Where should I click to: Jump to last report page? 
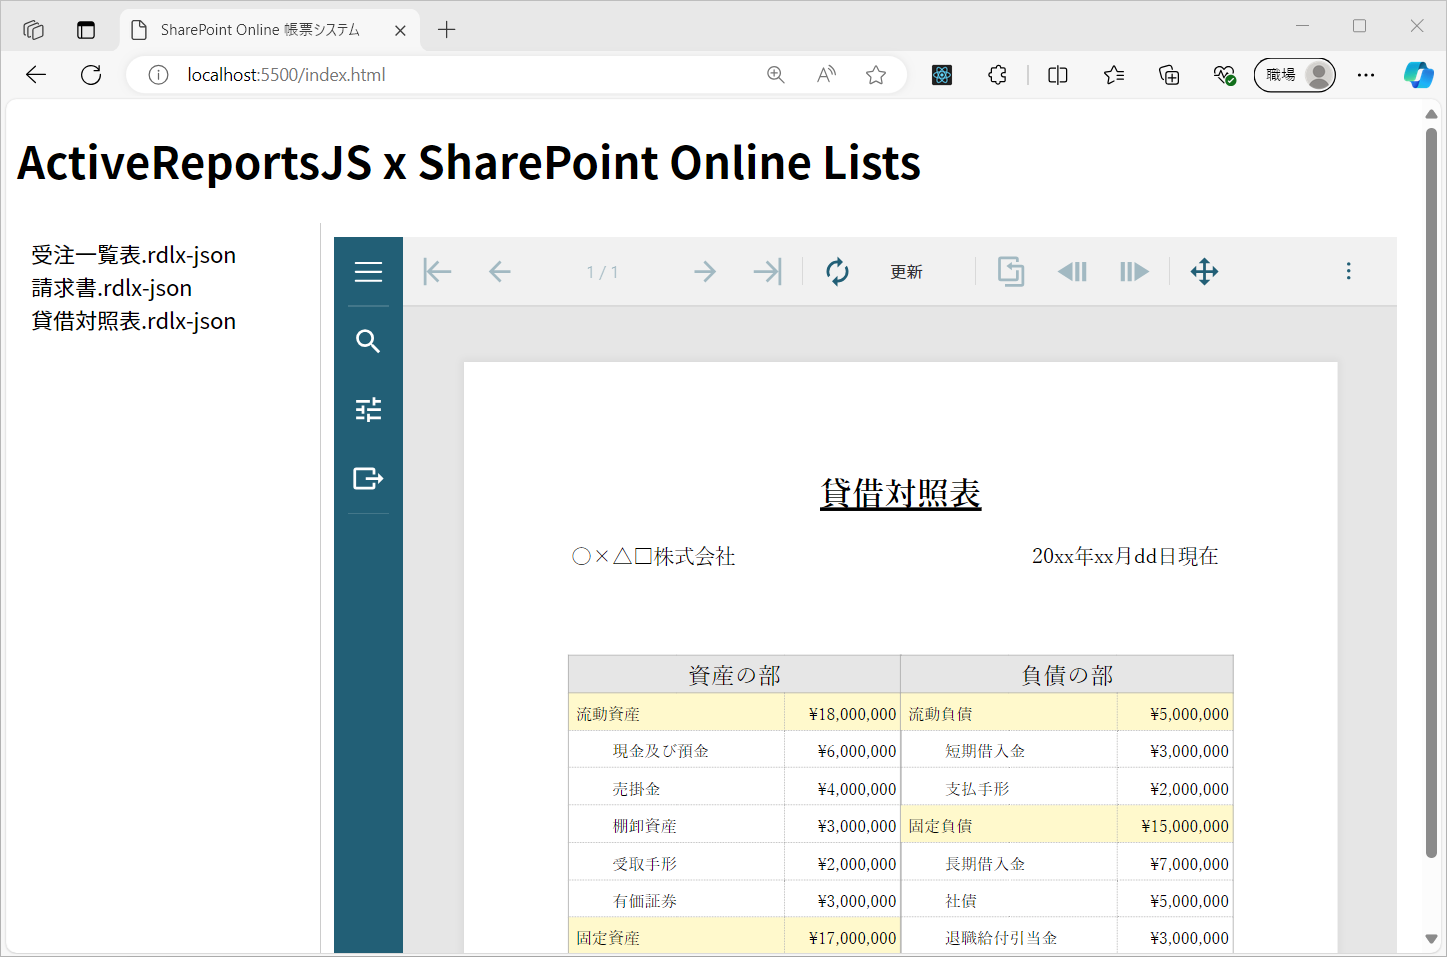(x=767, y=271)
